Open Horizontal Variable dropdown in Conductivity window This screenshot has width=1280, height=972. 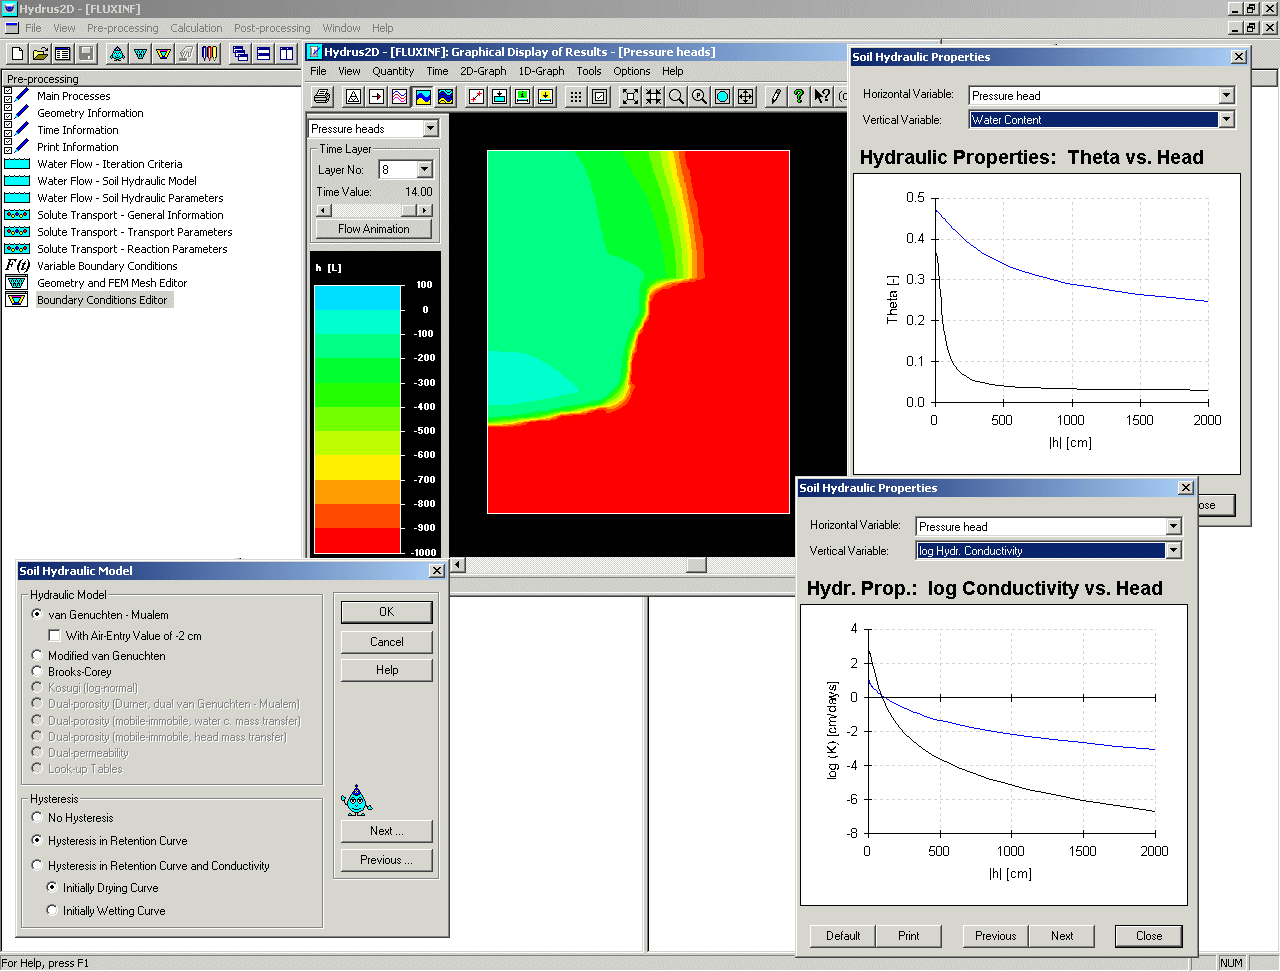tap(1173, 527)
